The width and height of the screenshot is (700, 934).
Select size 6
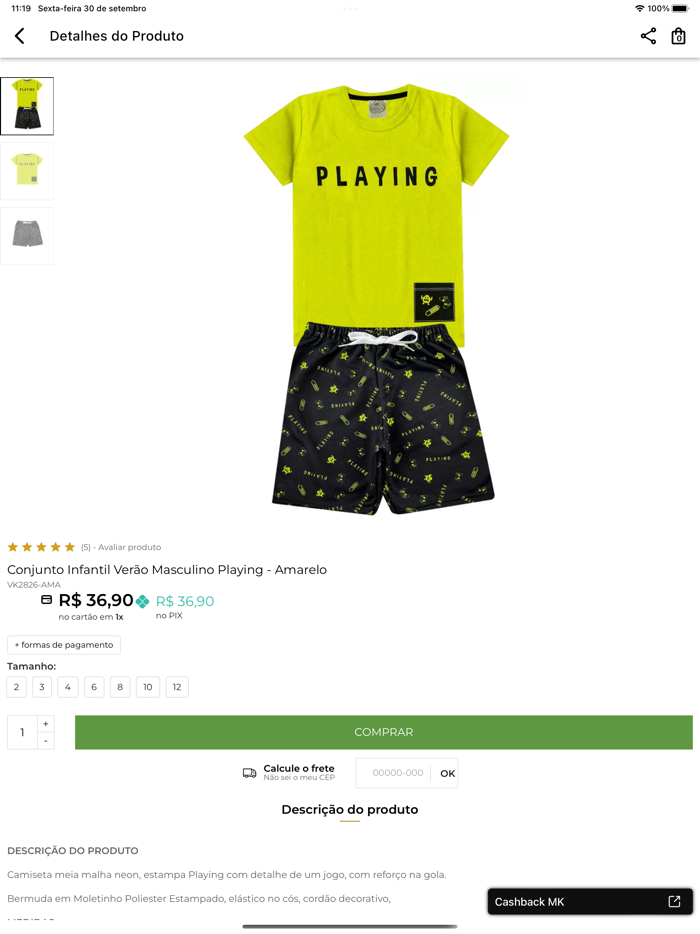[94, 687]
